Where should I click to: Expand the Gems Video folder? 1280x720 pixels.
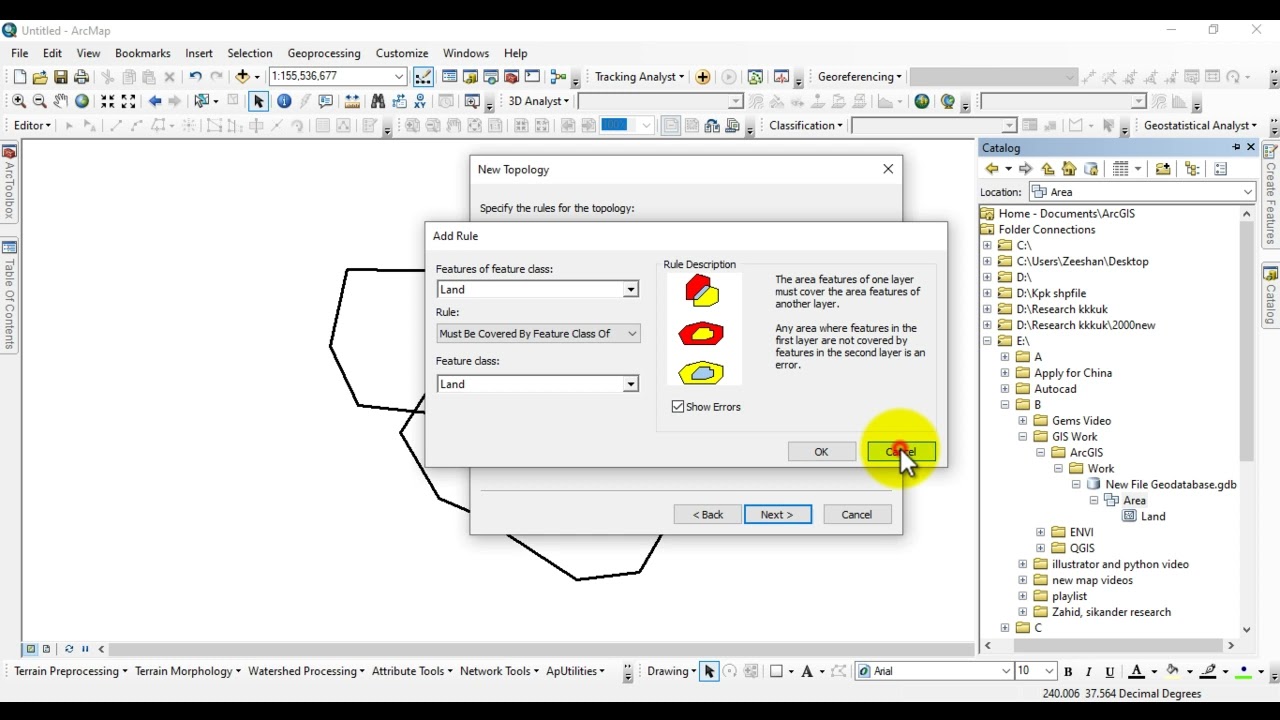(x=1023, y=421)
